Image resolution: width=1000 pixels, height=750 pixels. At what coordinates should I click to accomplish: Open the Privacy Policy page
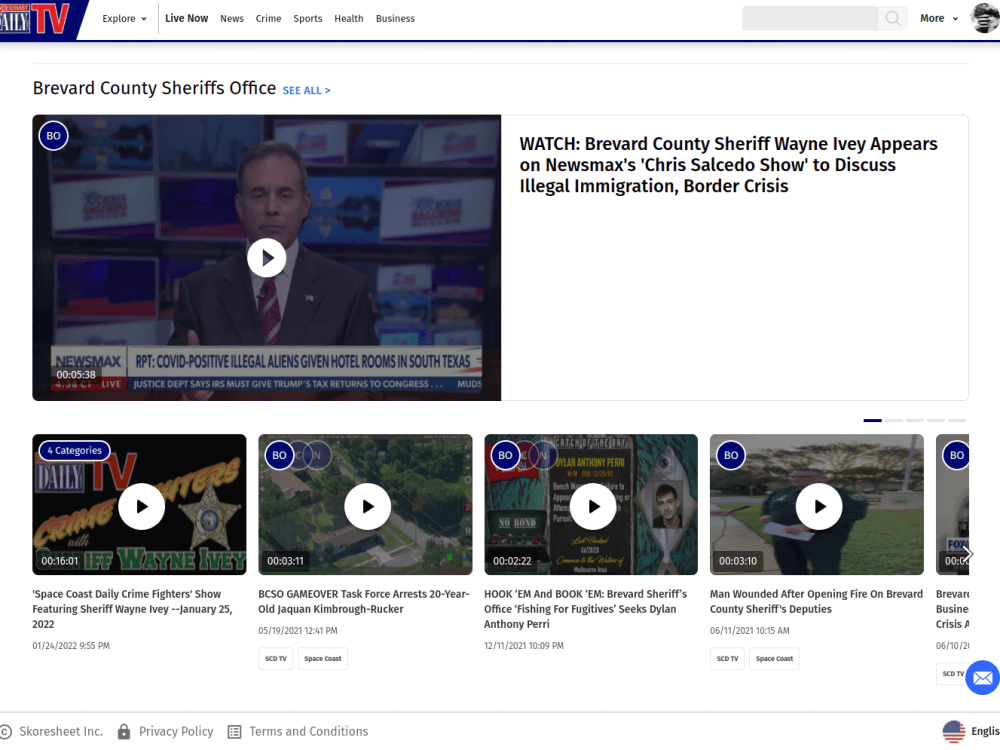[176, 732]
